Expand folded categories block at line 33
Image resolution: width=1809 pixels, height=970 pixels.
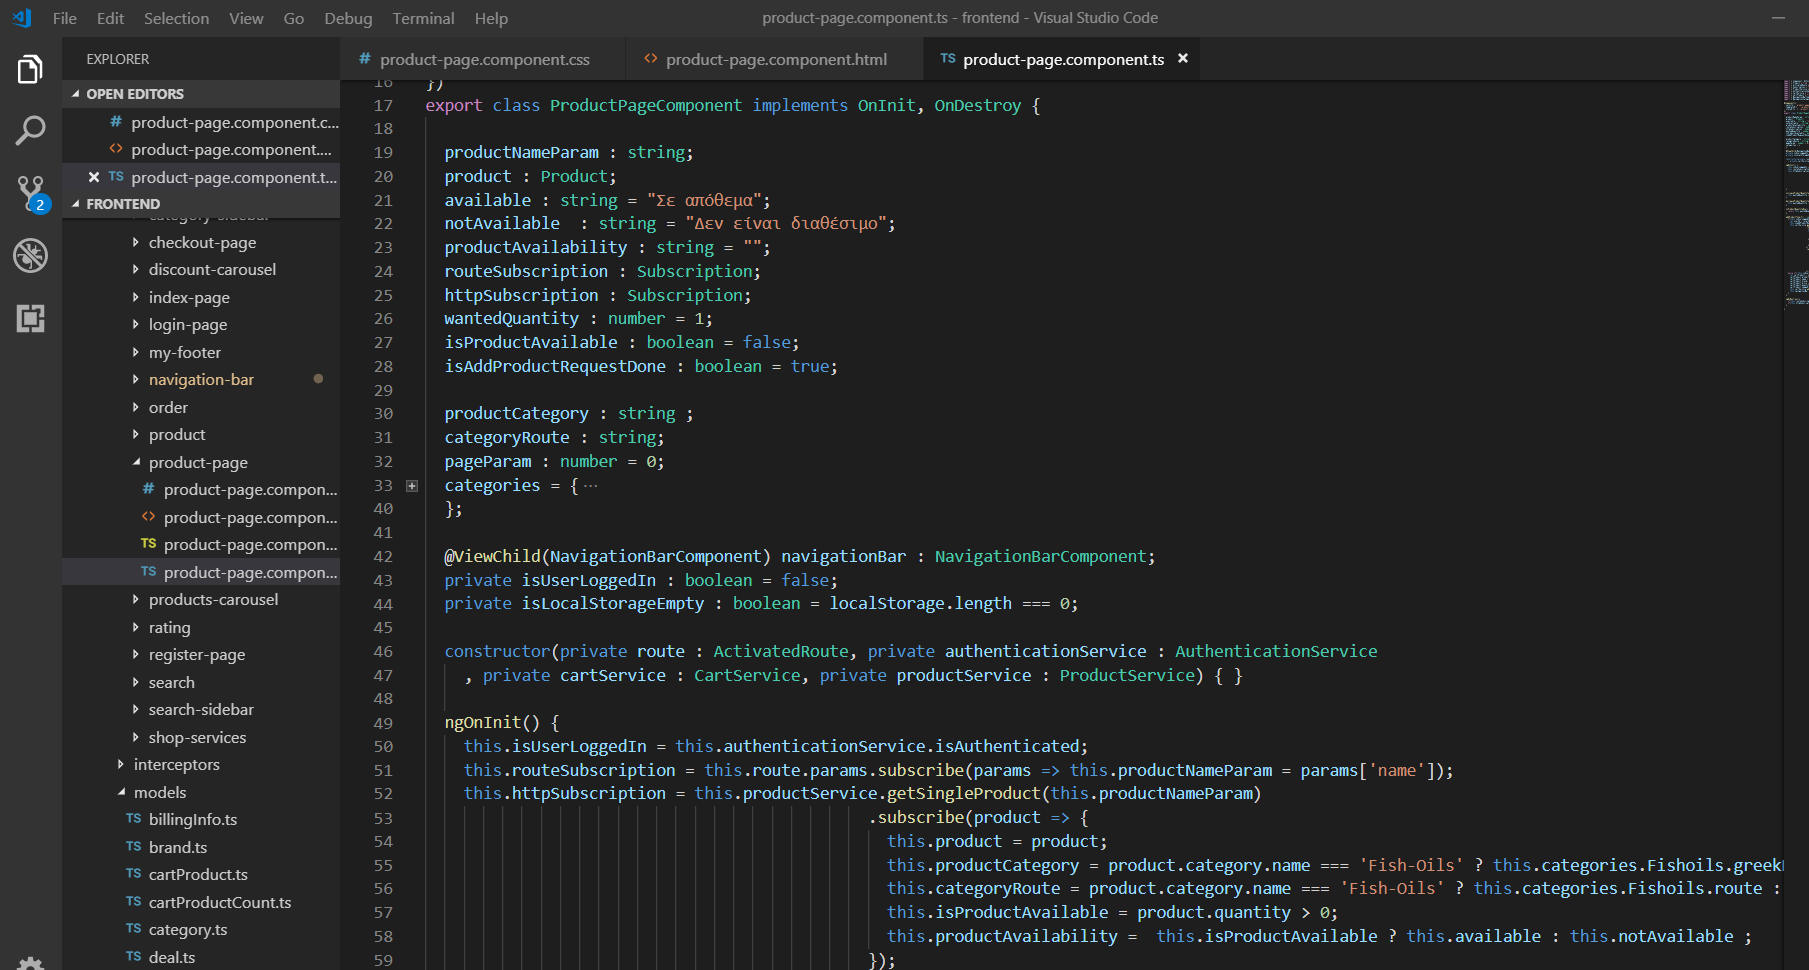(x=412, y=486)
